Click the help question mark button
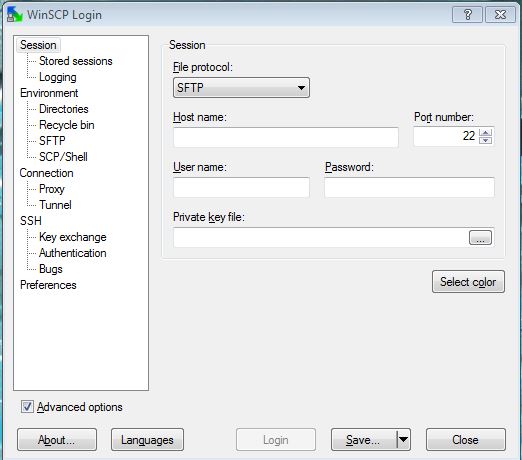This screenshot has width=522, height=460. point(467,15)
